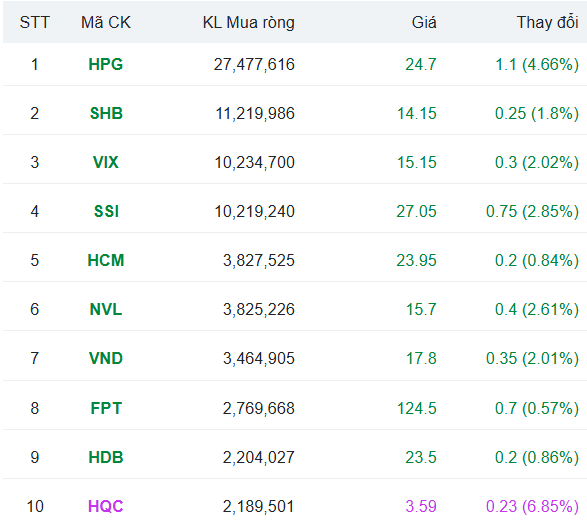Viewport: 587px width, 522px height.
Task: Select net buy volume 2,189,501
Action: click(x=259, y=507)
